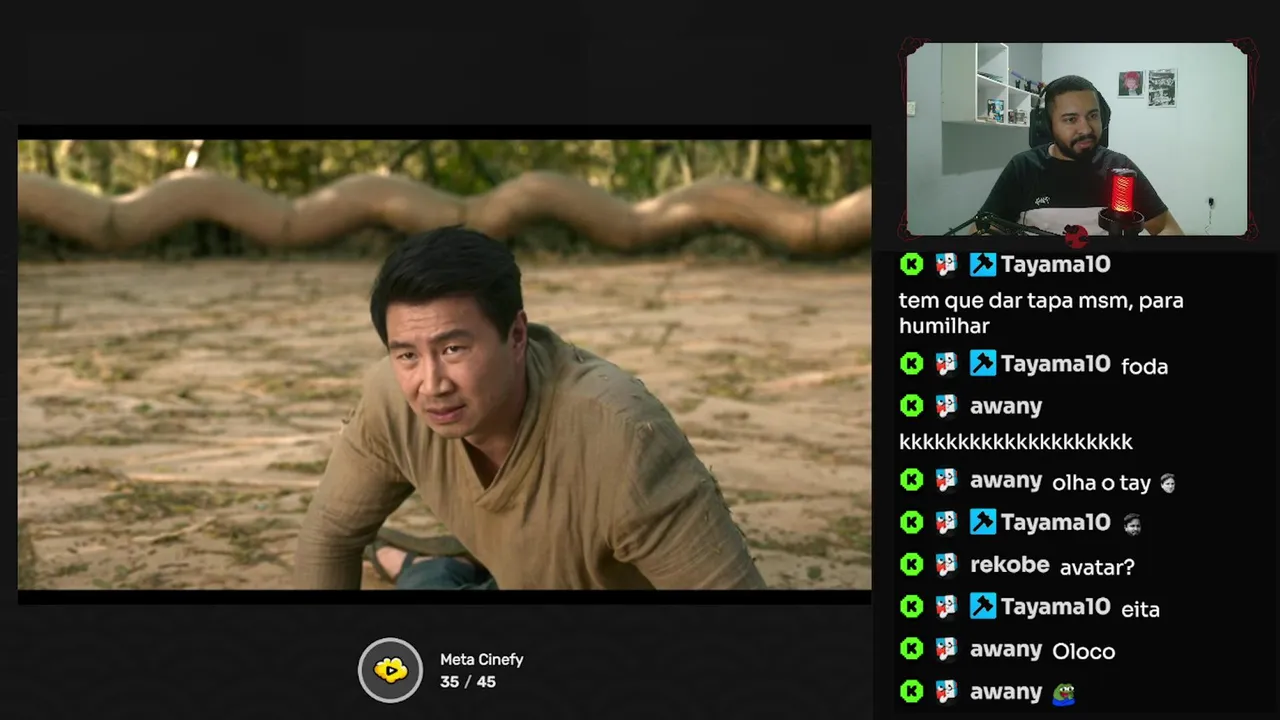This screenshot has height=720, width=1280.
Task: Click the 35 / 45 goal progress counter
Action: tap(468, 682)
